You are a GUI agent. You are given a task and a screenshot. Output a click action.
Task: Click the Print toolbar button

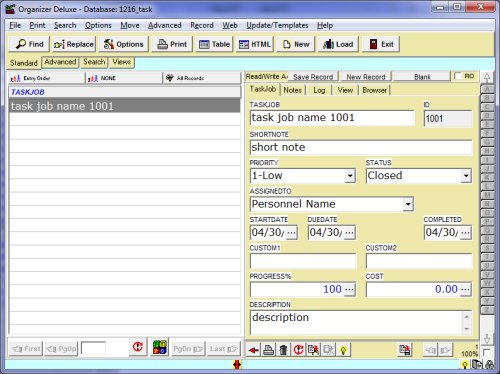coord(172,44)
